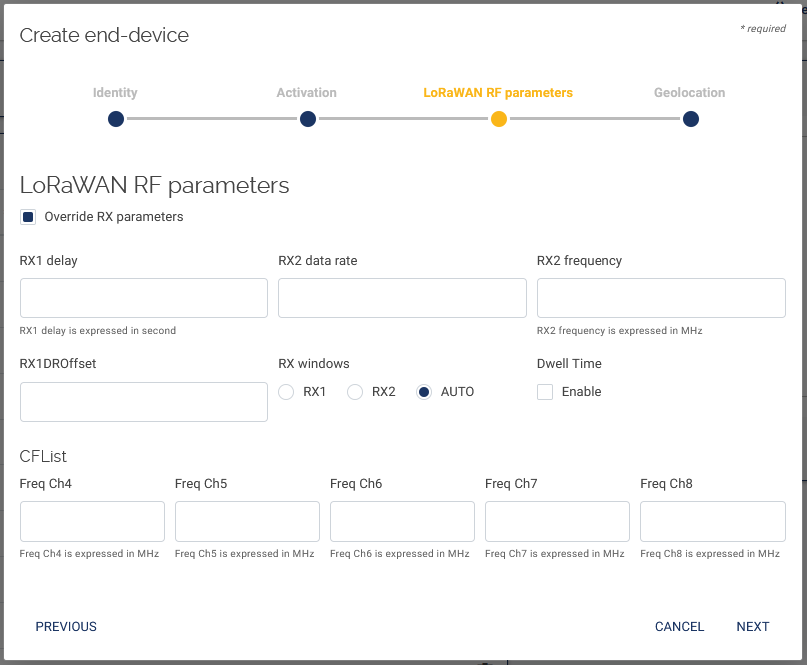
Task: Click the Identity step circle
Action: (x=116, y=119)
